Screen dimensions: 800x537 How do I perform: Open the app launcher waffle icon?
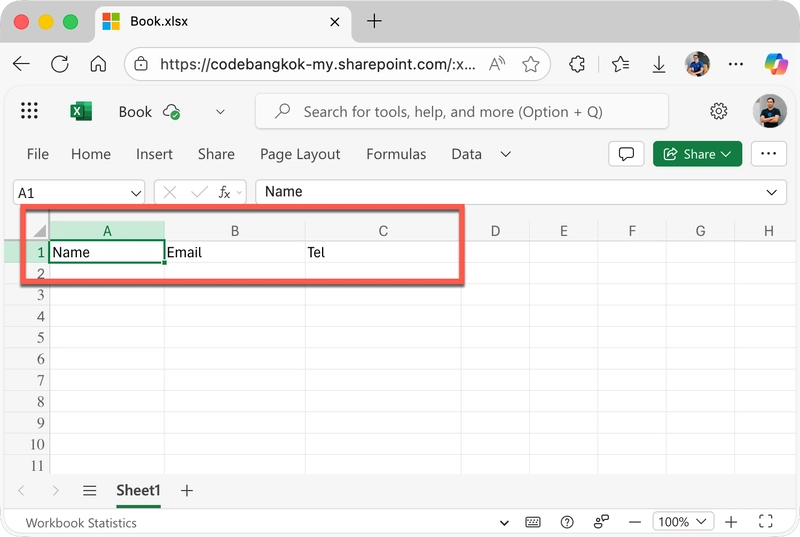pyautogui.click(x=29, y=112)
